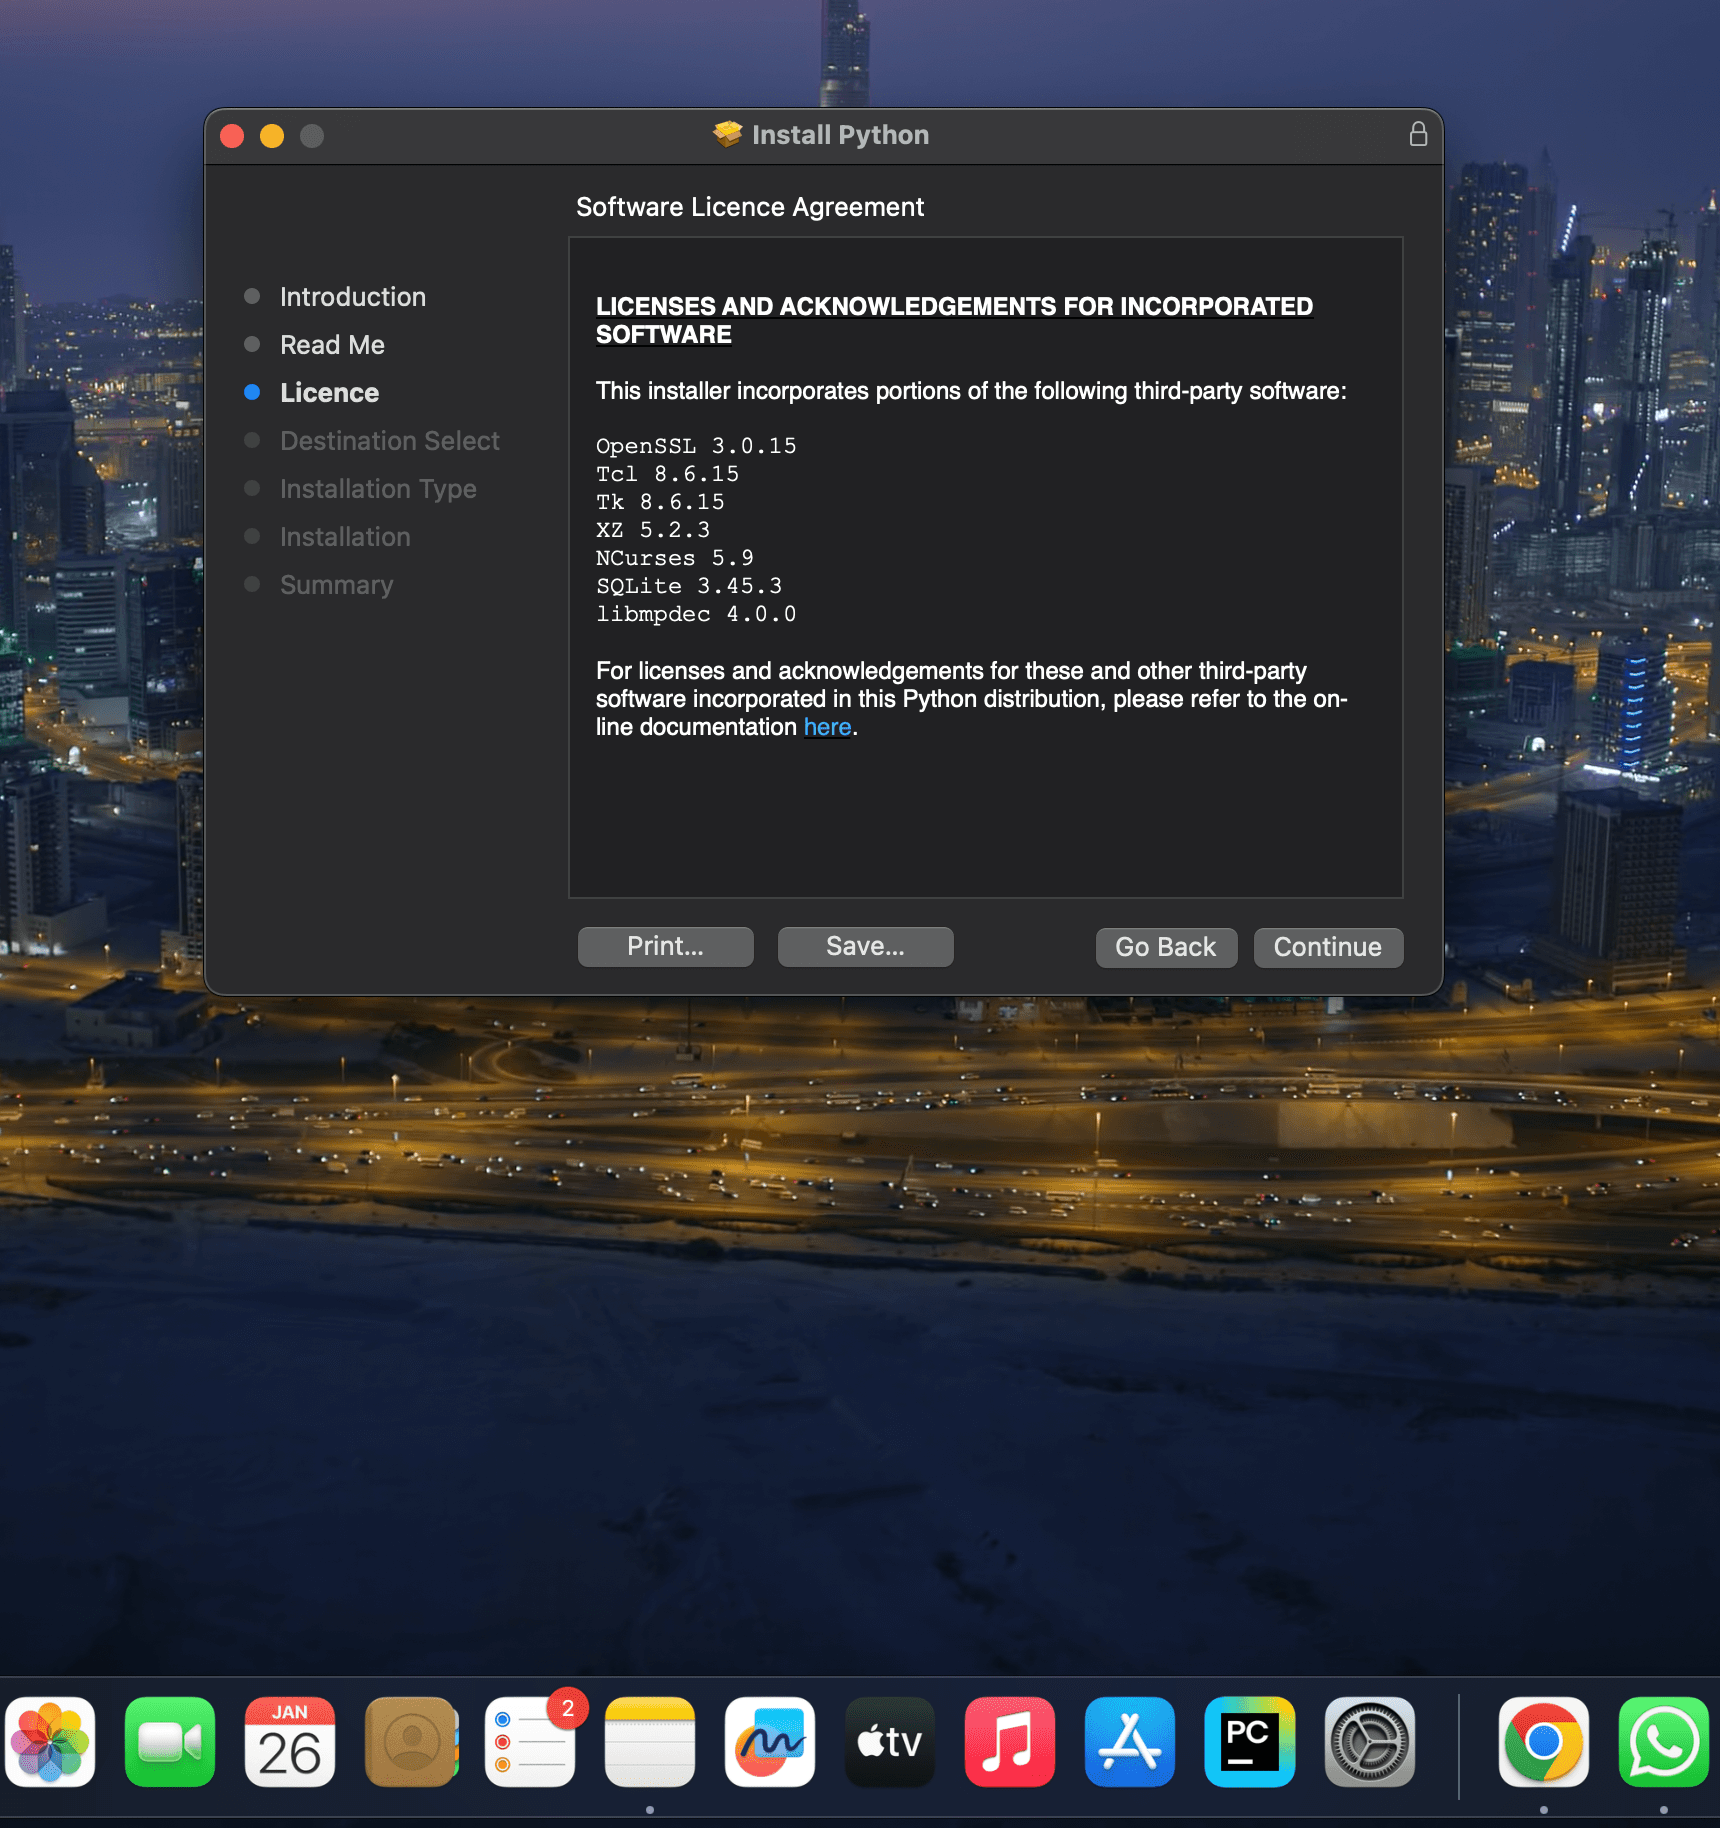This screenshot has height=1828, width=1720.
Task: Open the App Store in dock
Action: [1130, 1741]
